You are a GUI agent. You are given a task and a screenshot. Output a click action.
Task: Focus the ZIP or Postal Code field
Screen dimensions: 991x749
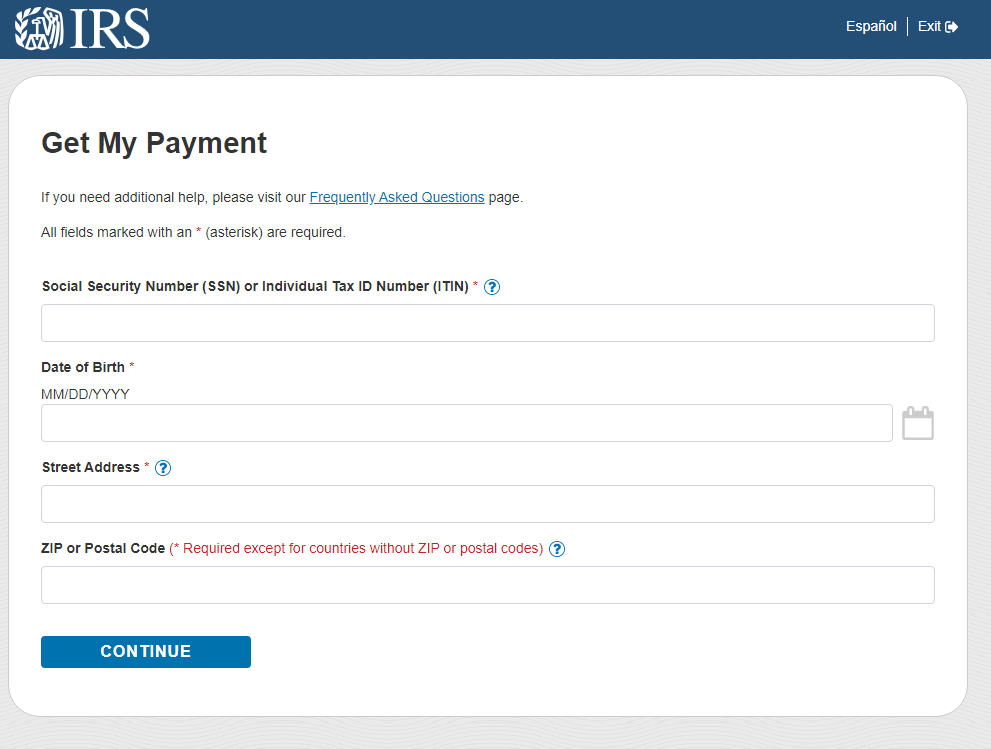(488, 585)
